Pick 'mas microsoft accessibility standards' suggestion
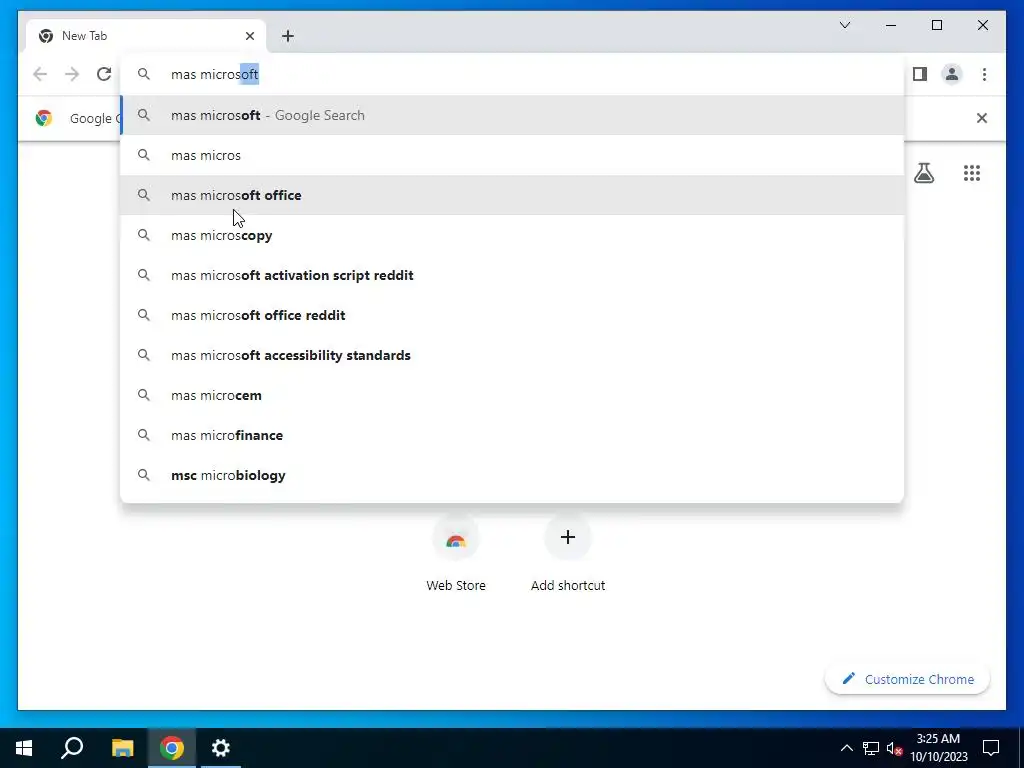This screenshot has height=768, width=1024. pos(513,355)
